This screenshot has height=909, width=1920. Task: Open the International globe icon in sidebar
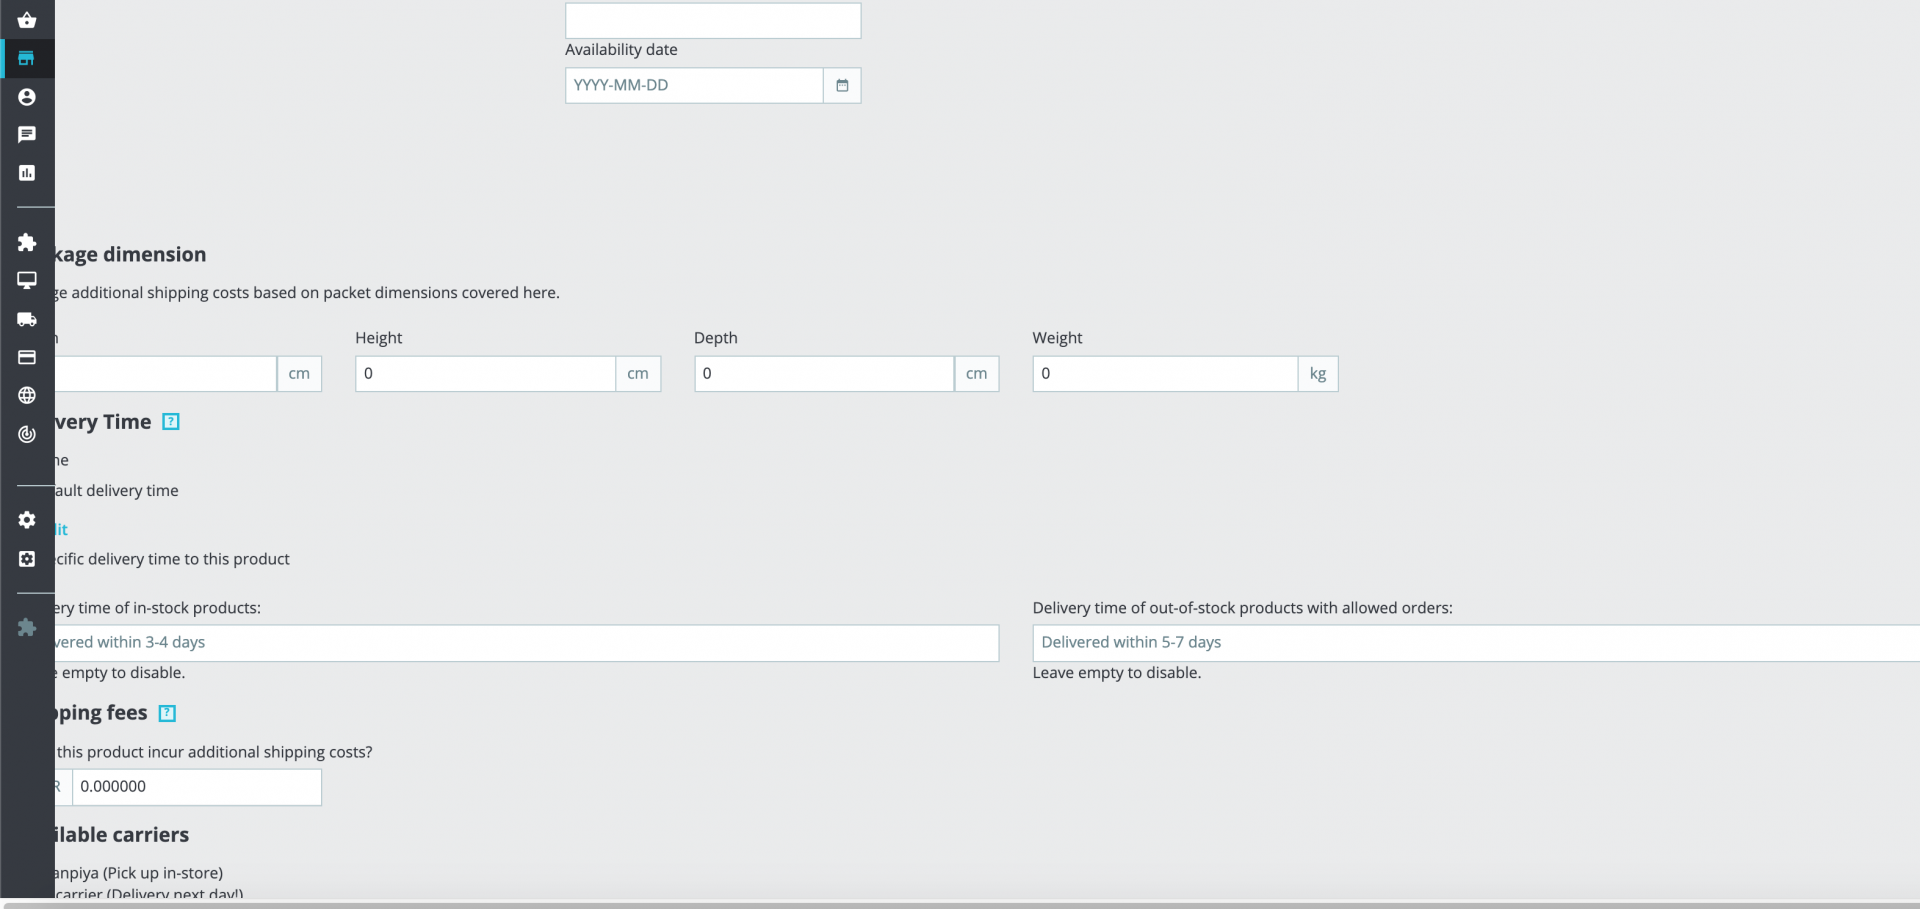pyautogui.click(x=27, y=395)
